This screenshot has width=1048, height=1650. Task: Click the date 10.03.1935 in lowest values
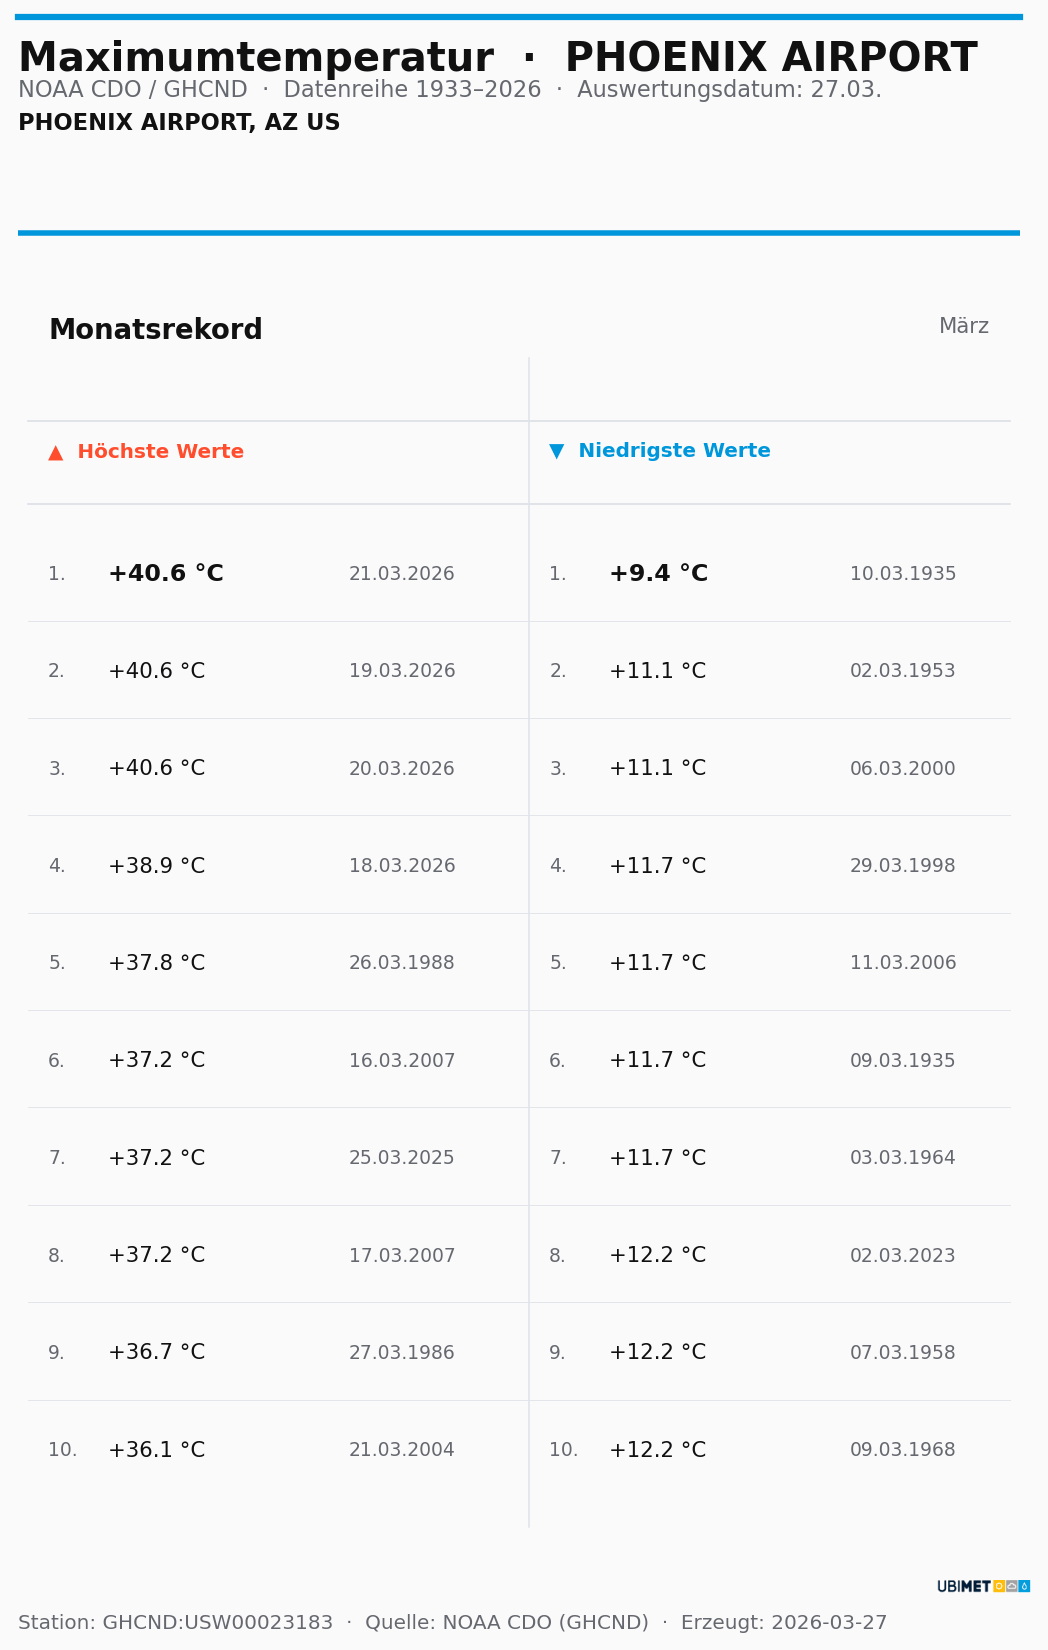pyautogui.click(x=902, y=574)
